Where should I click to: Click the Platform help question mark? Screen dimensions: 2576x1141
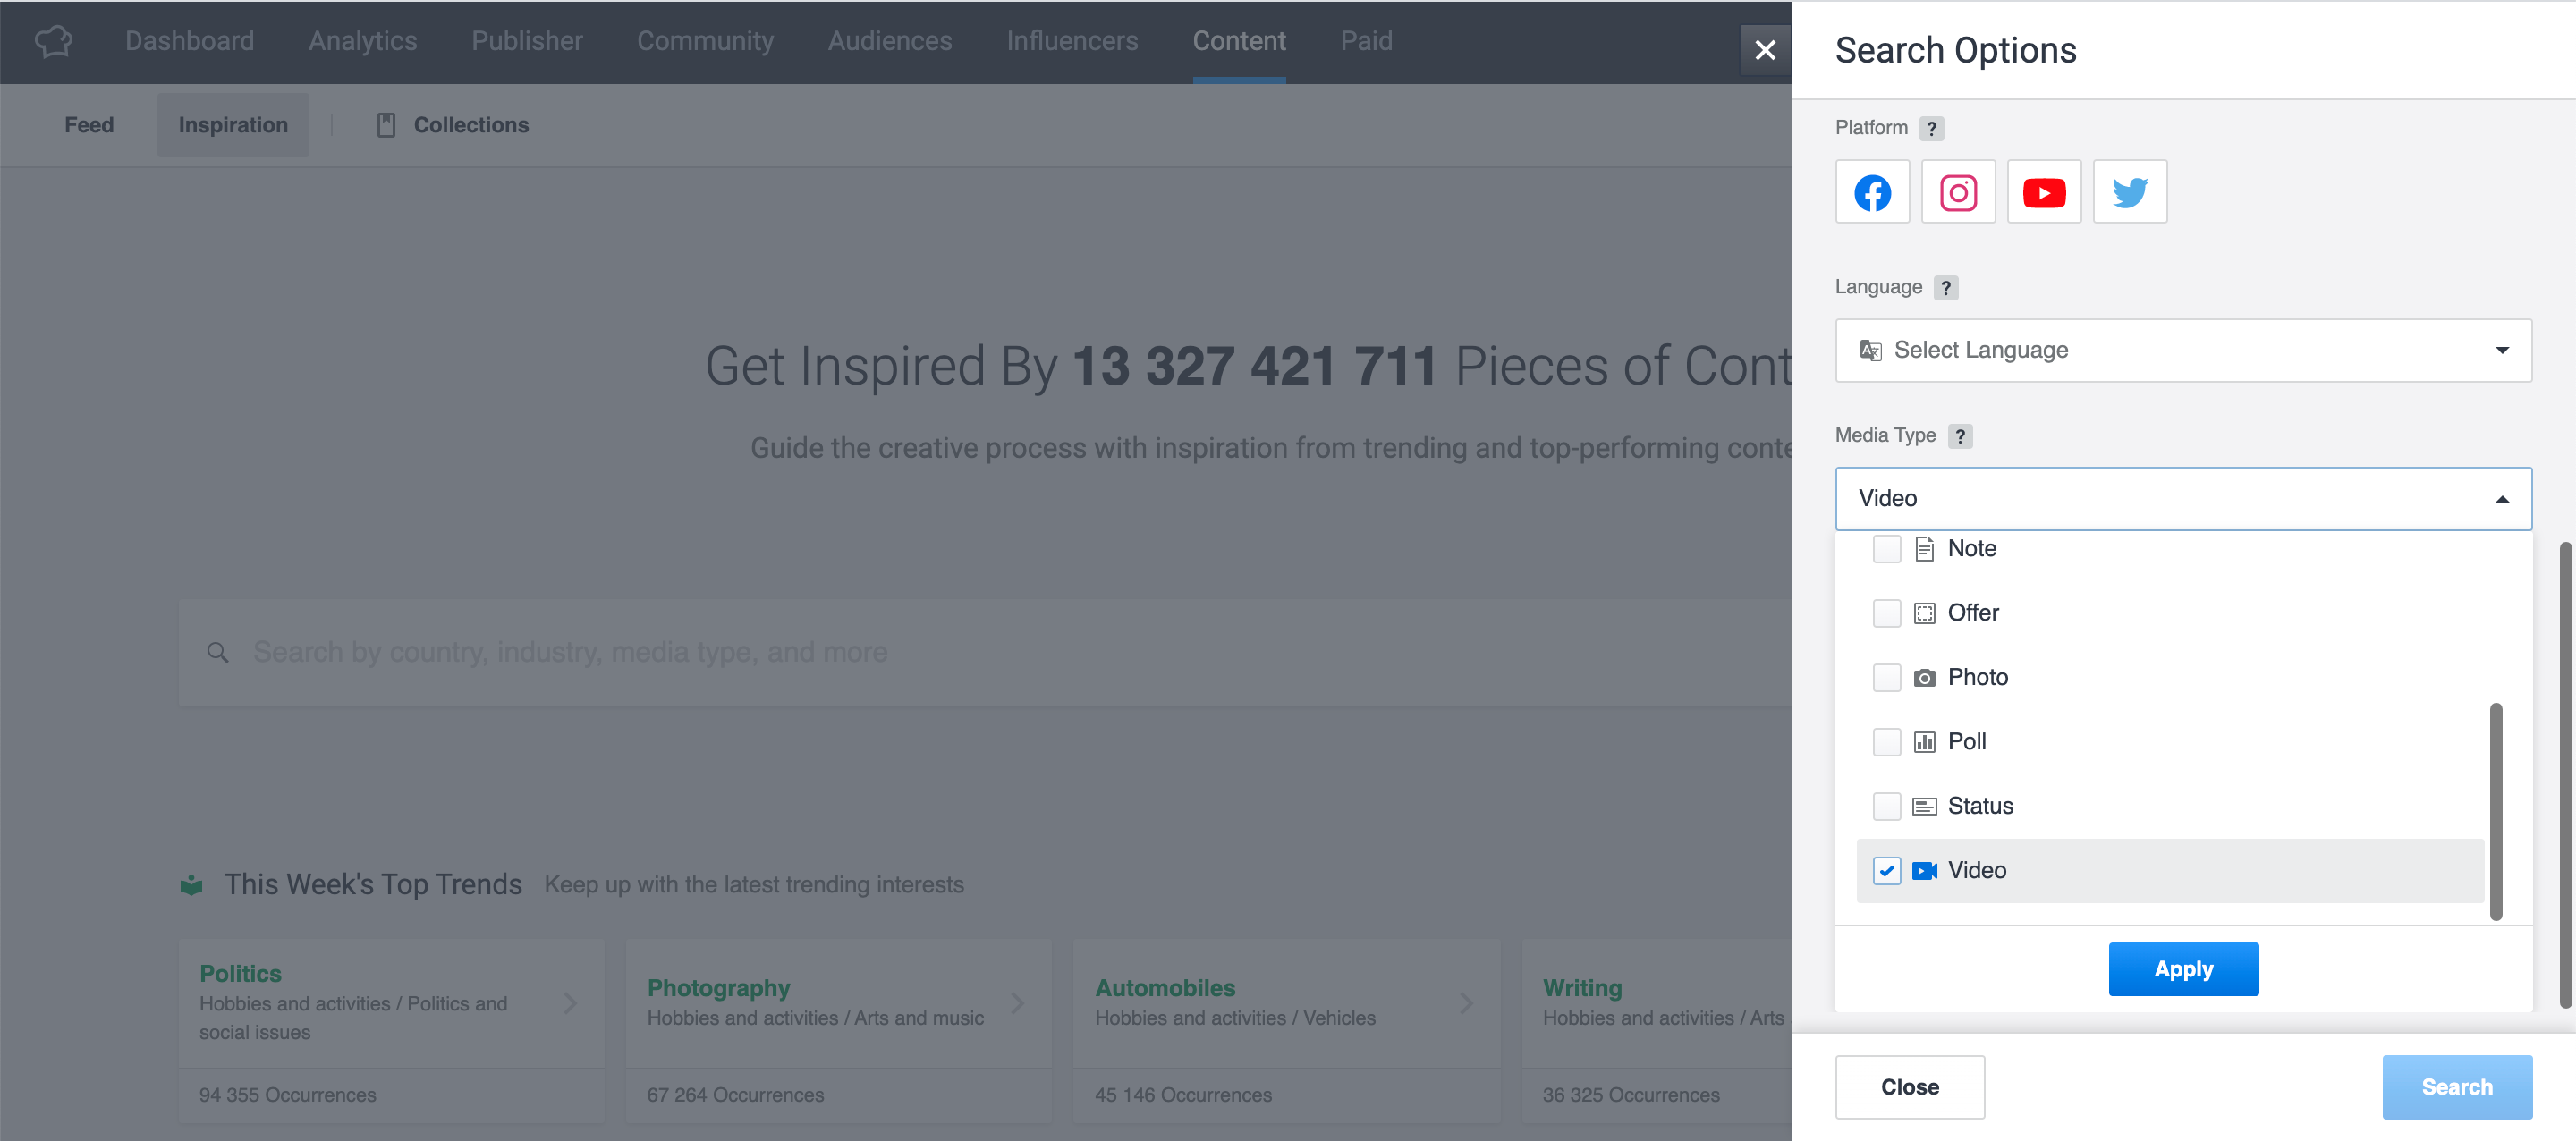(1933, 128)
